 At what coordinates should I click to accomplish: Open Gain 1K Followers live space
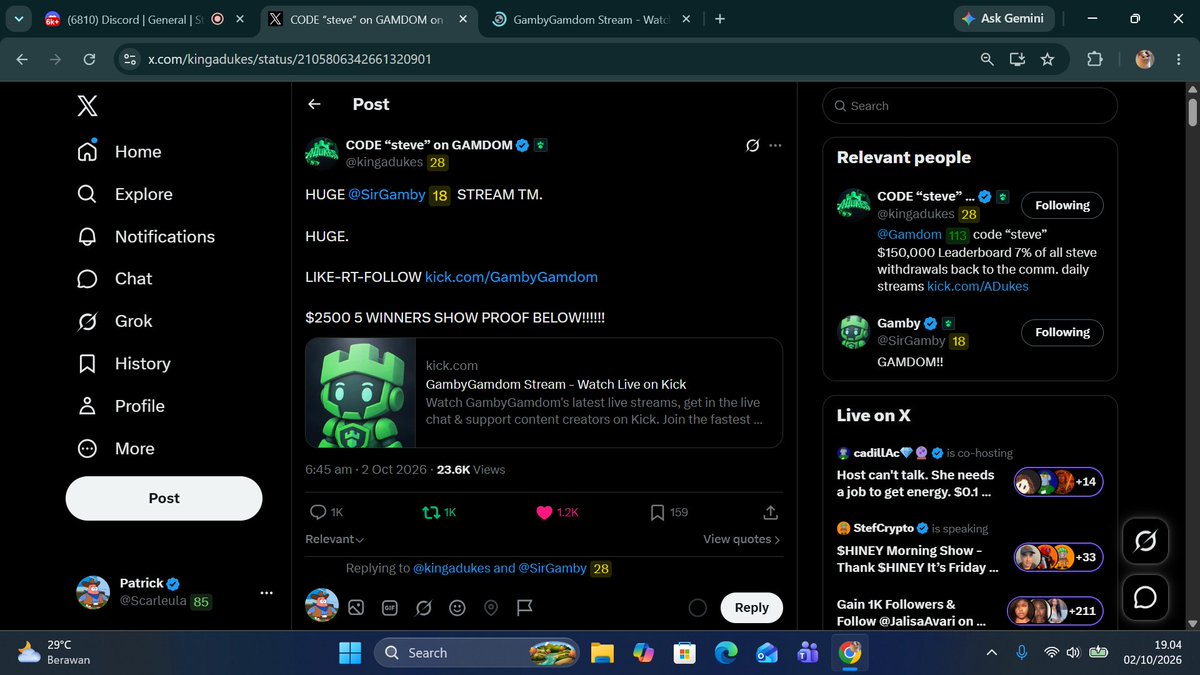point(970,612)
